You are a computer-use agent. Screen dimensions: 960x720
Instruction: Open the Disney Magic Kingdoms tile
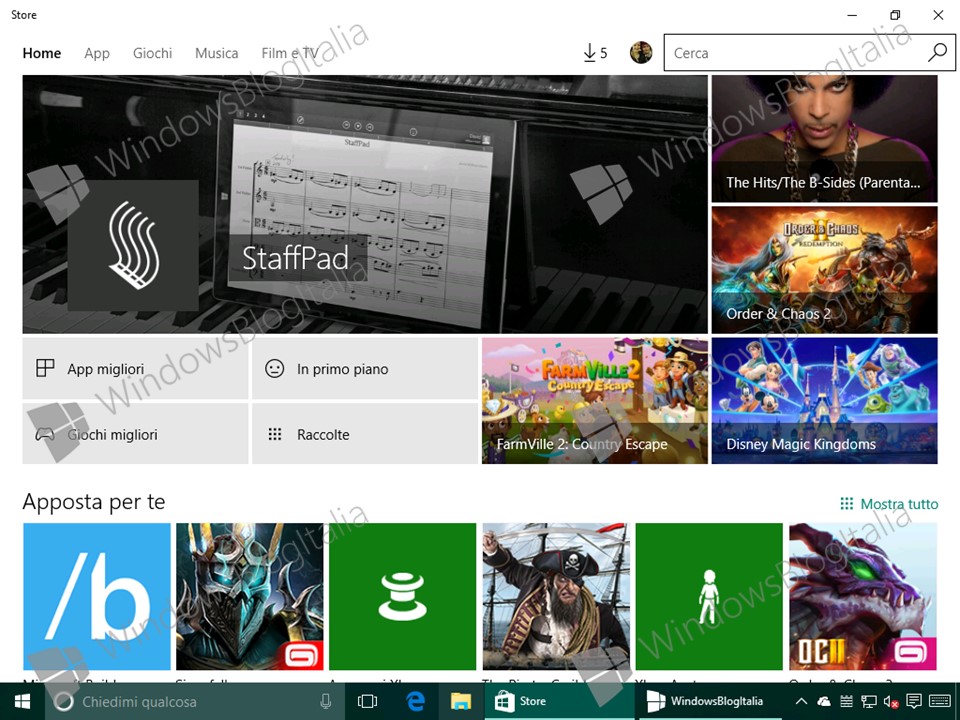(824, 400)
